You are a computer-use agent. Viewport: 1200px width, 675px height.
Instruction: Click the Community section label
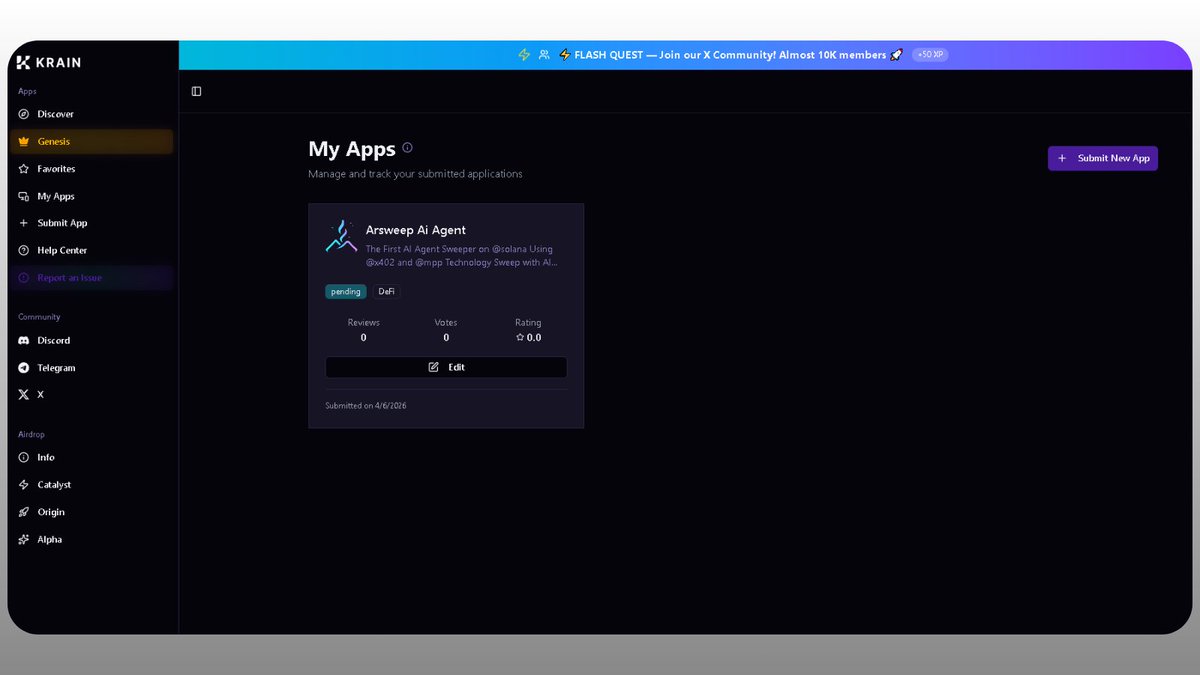pyautogui.click(x=39, y=317)
